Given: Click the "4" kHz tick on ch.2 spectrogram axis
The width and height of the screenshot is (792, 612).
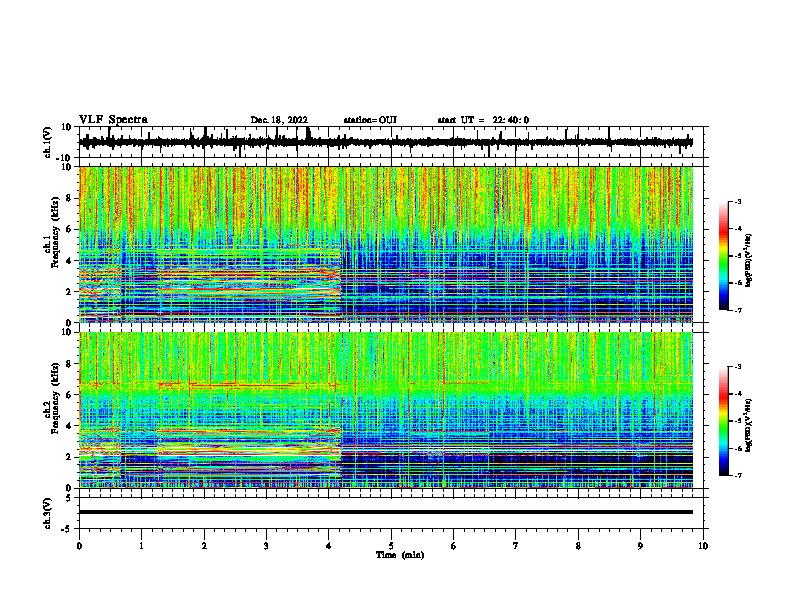Looking at the screenshot, I should click(x=70, y=426).
